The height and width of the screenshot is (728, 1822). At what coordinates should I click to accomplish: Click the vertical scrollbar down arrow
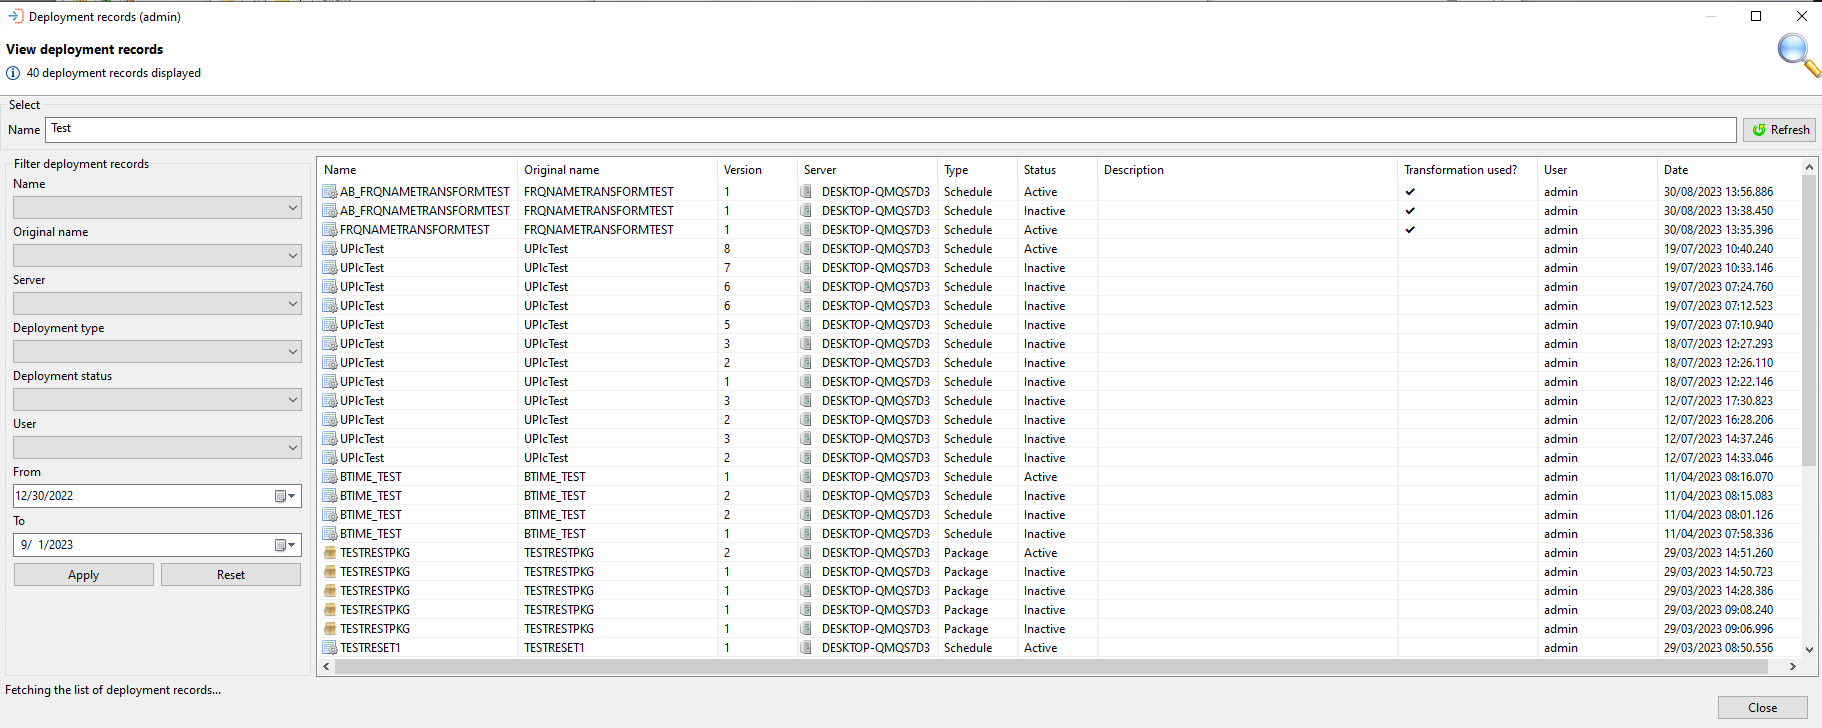point(1809,649)
